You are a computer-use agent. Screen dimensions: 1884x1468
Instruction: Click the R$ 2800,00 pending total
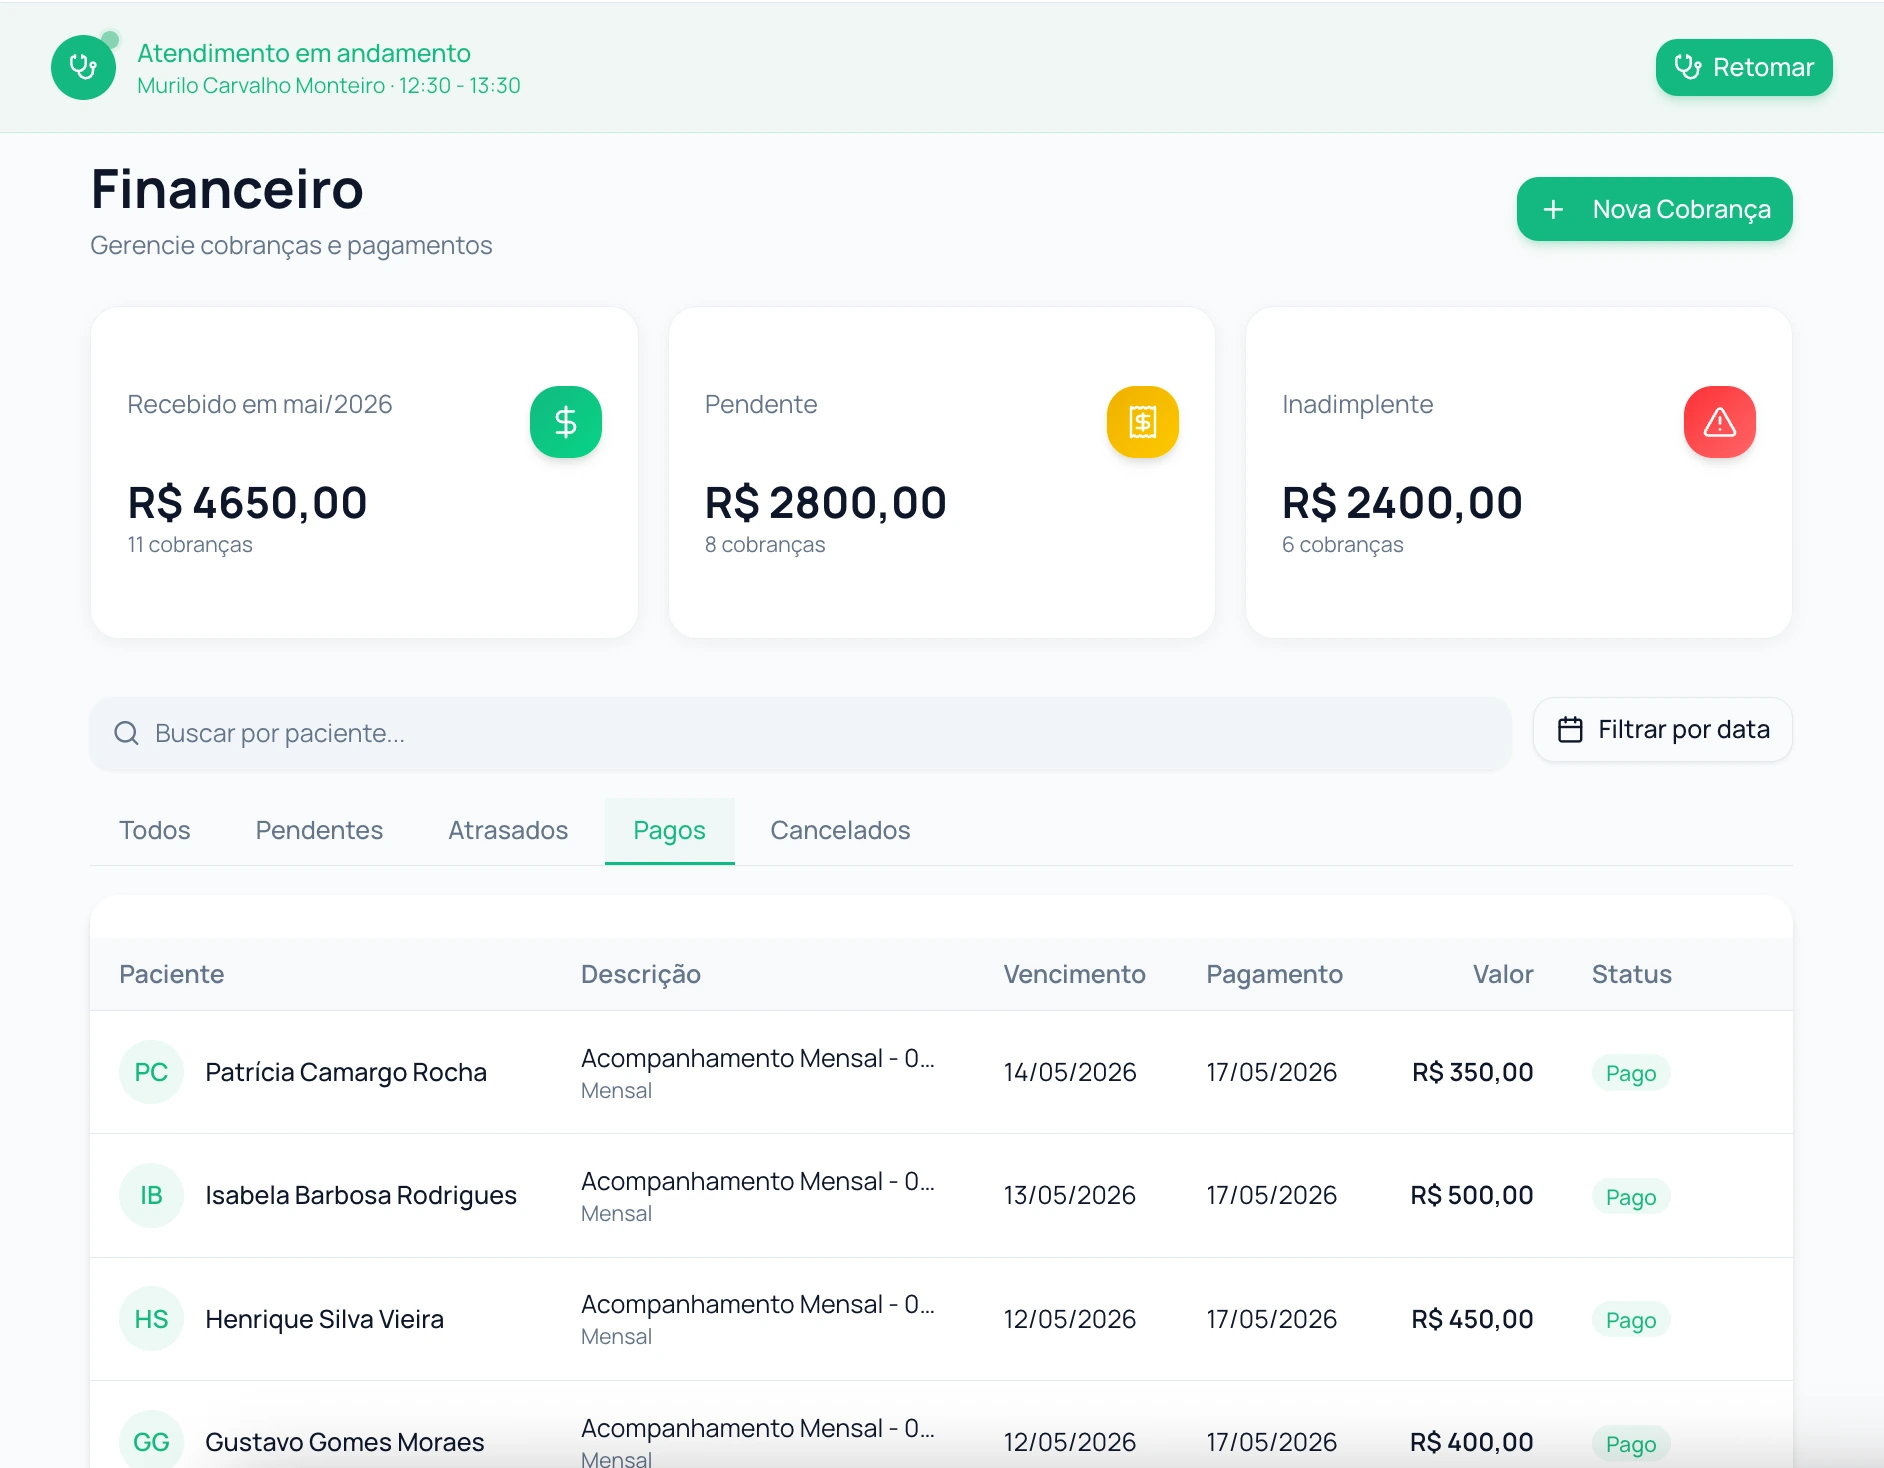[825, 502]
